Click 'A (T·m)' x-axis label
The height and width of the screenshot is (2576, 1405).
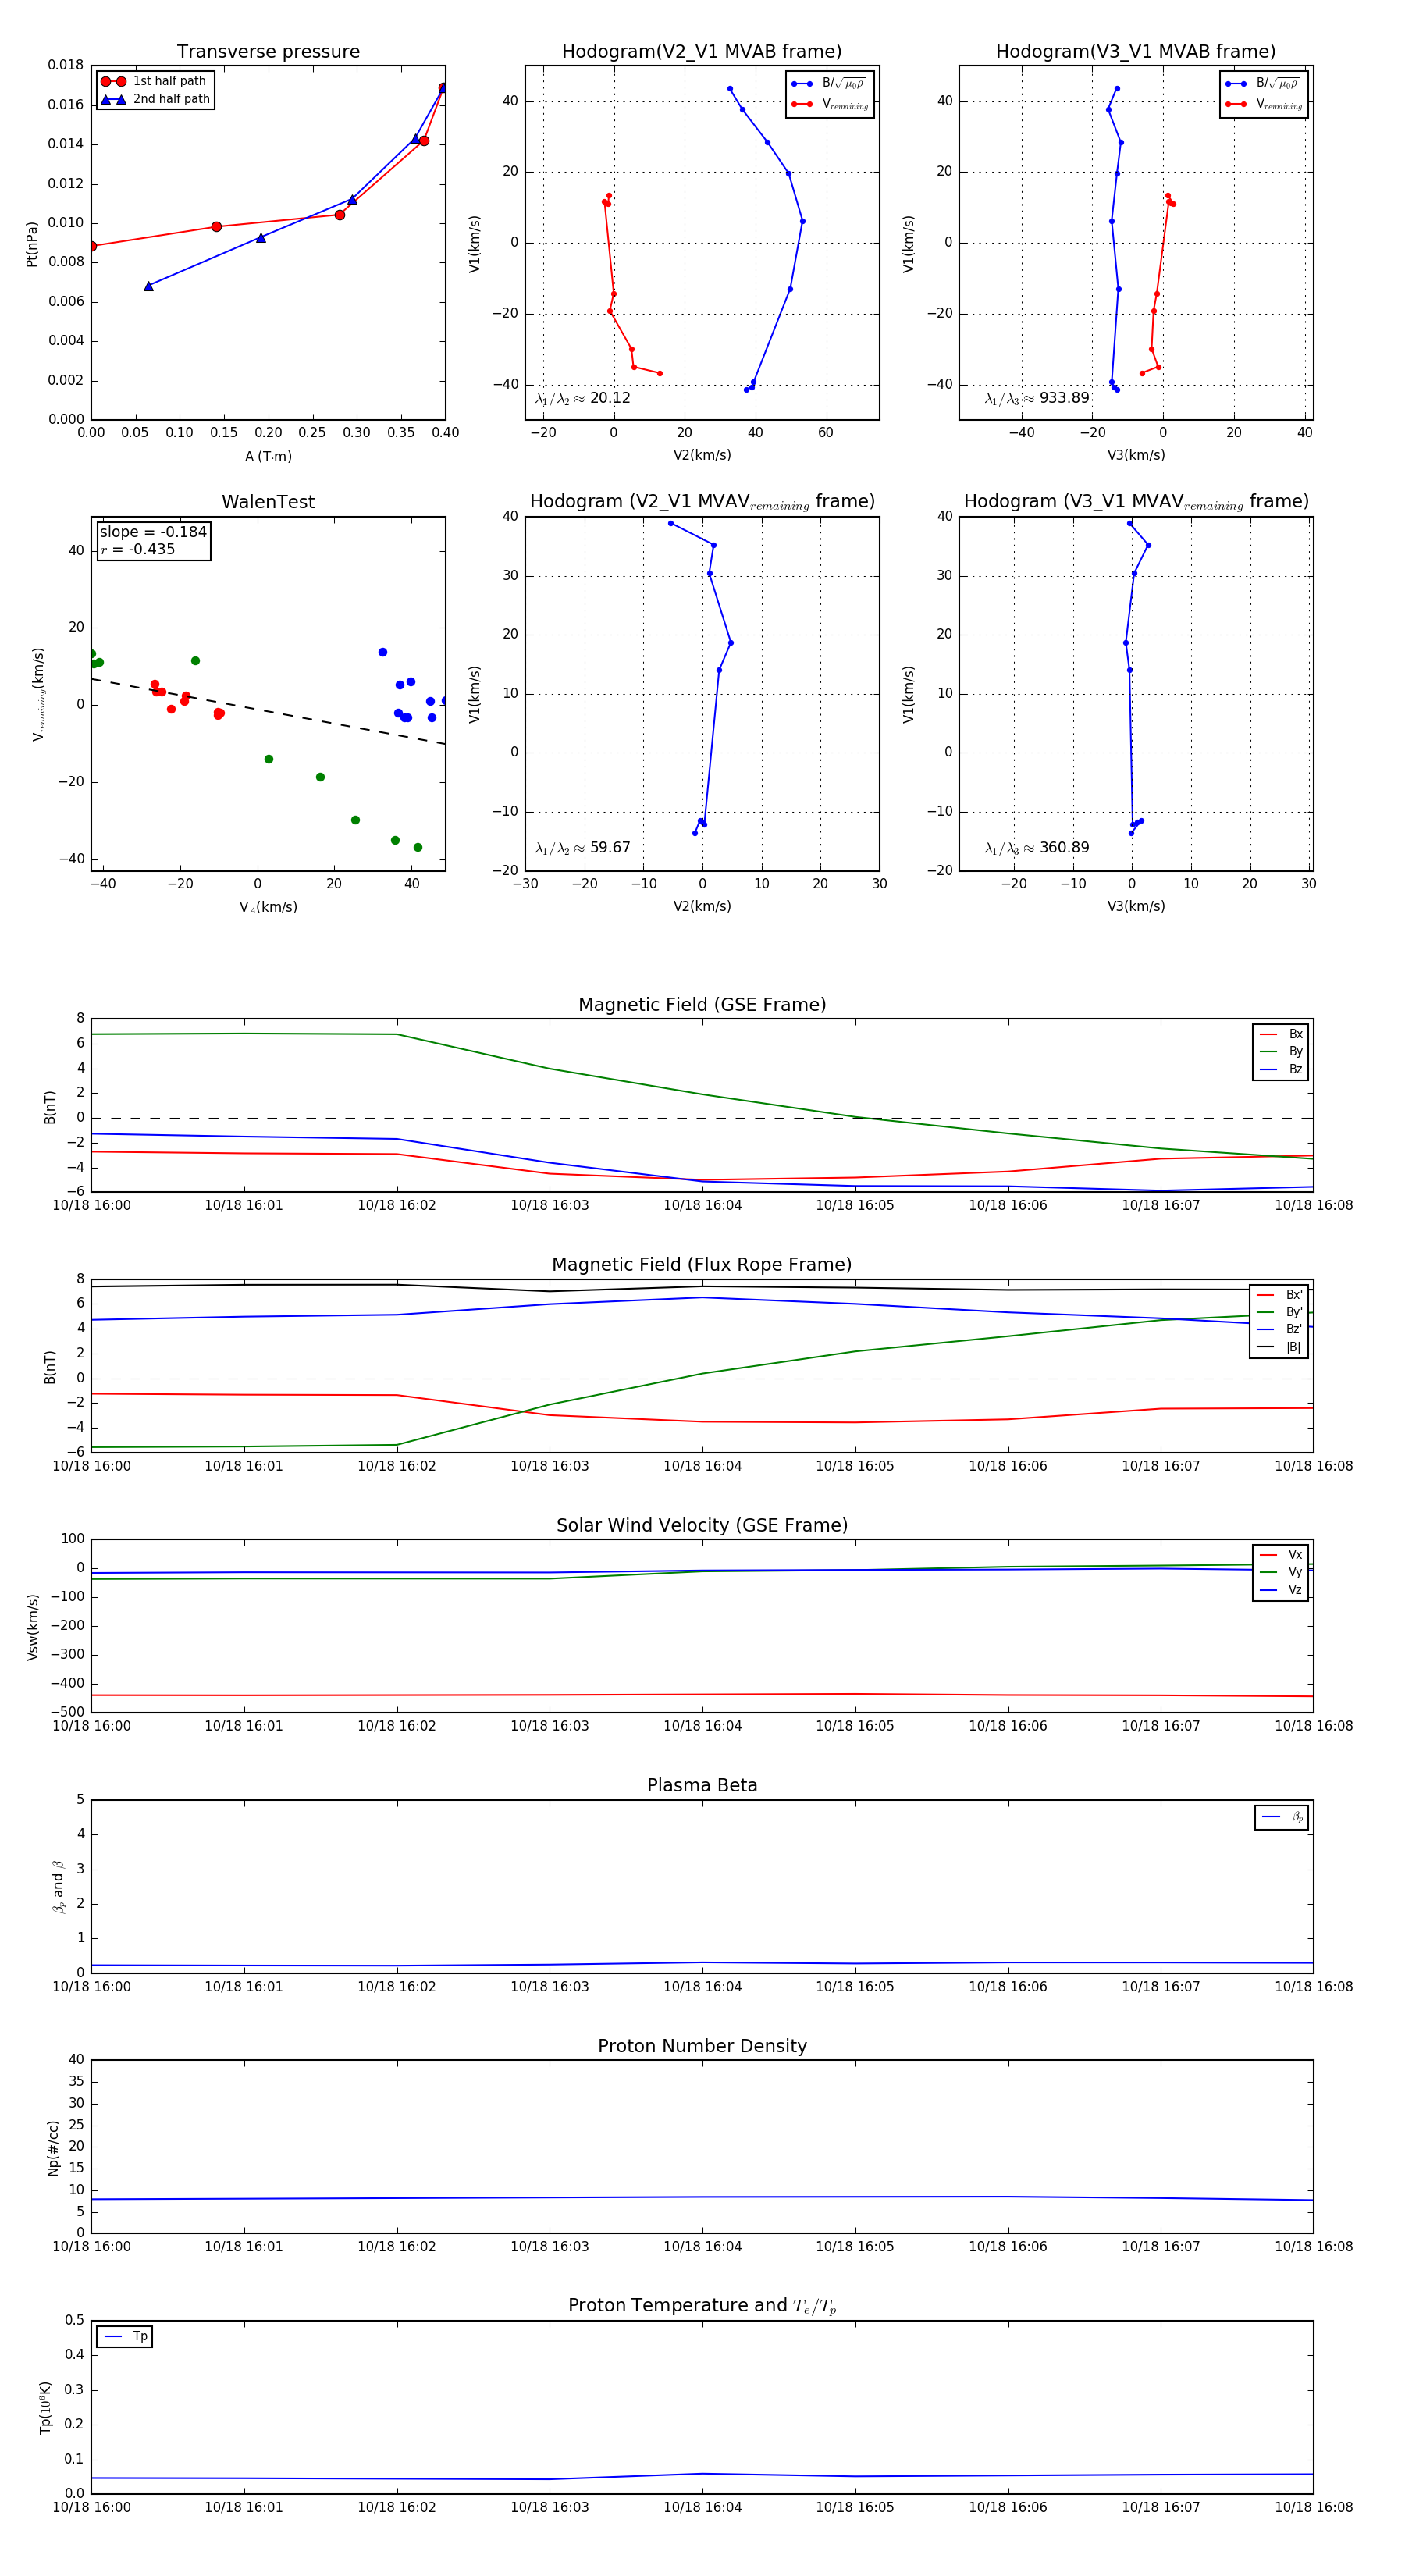pos(268,457)
